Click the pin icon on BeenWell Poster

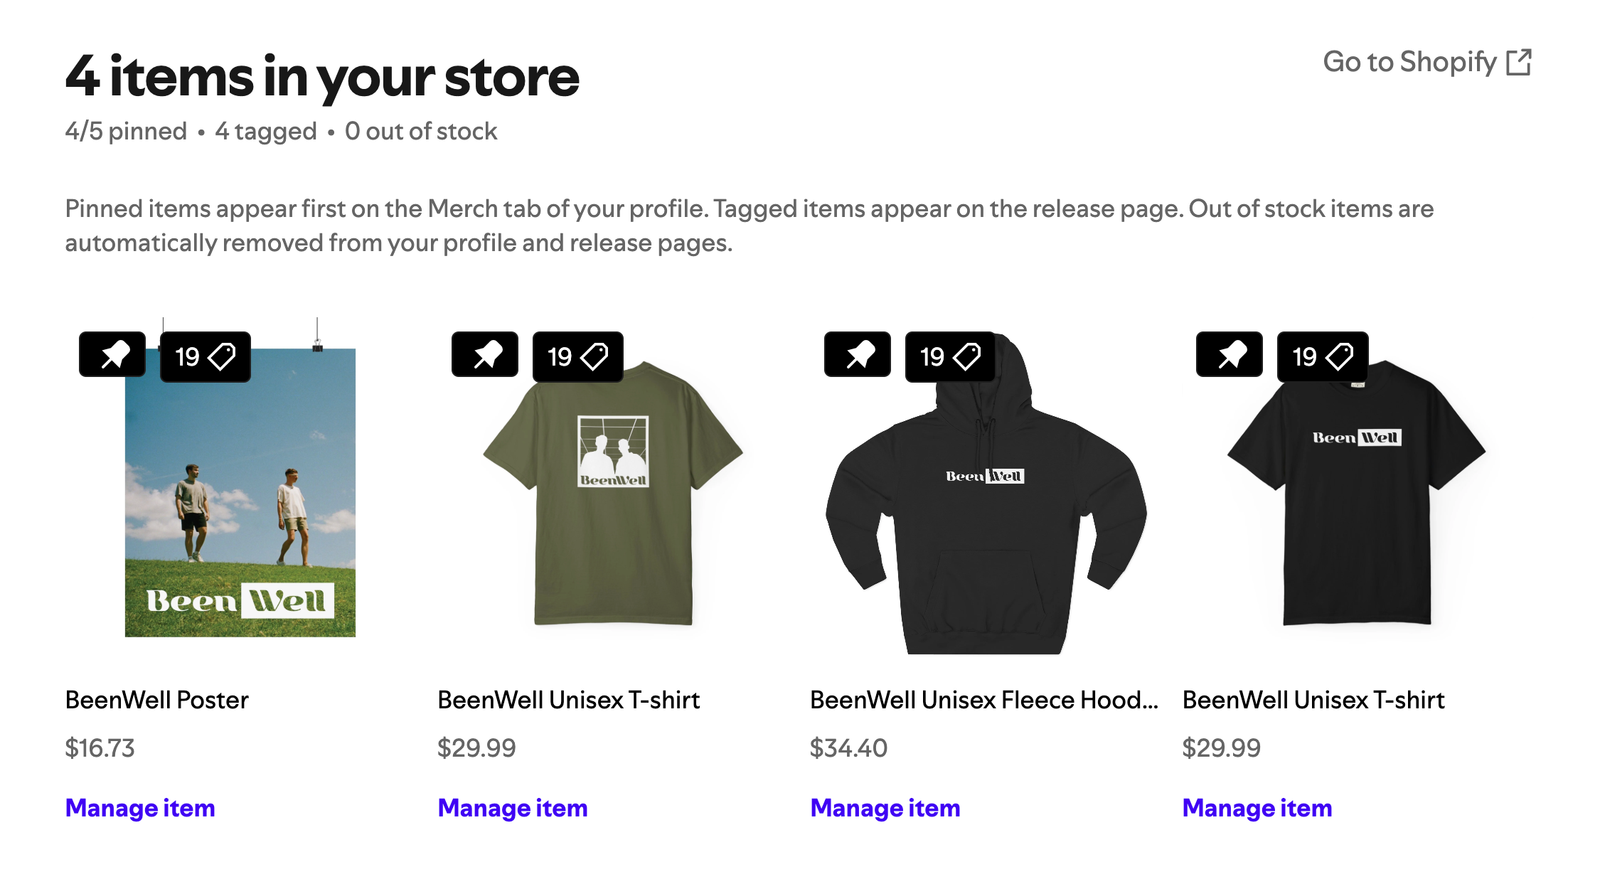pyautogui.click(x=112, y=355)
